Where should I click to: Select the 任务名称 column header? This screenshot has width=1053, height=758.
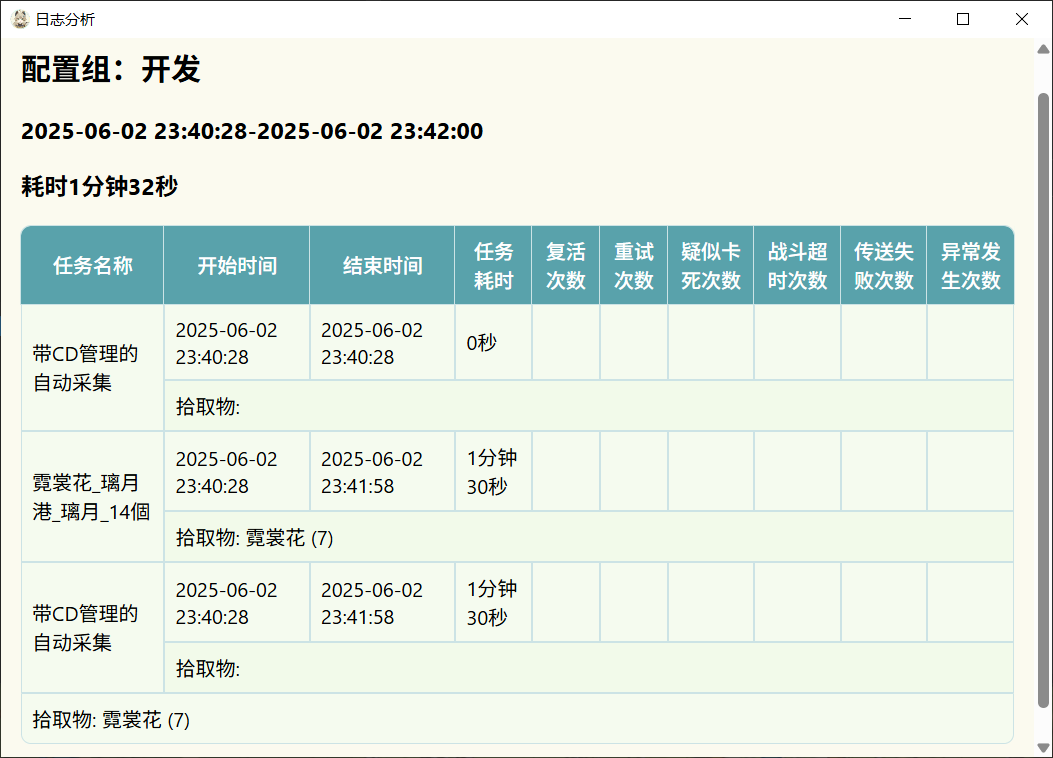pos(92,265)
